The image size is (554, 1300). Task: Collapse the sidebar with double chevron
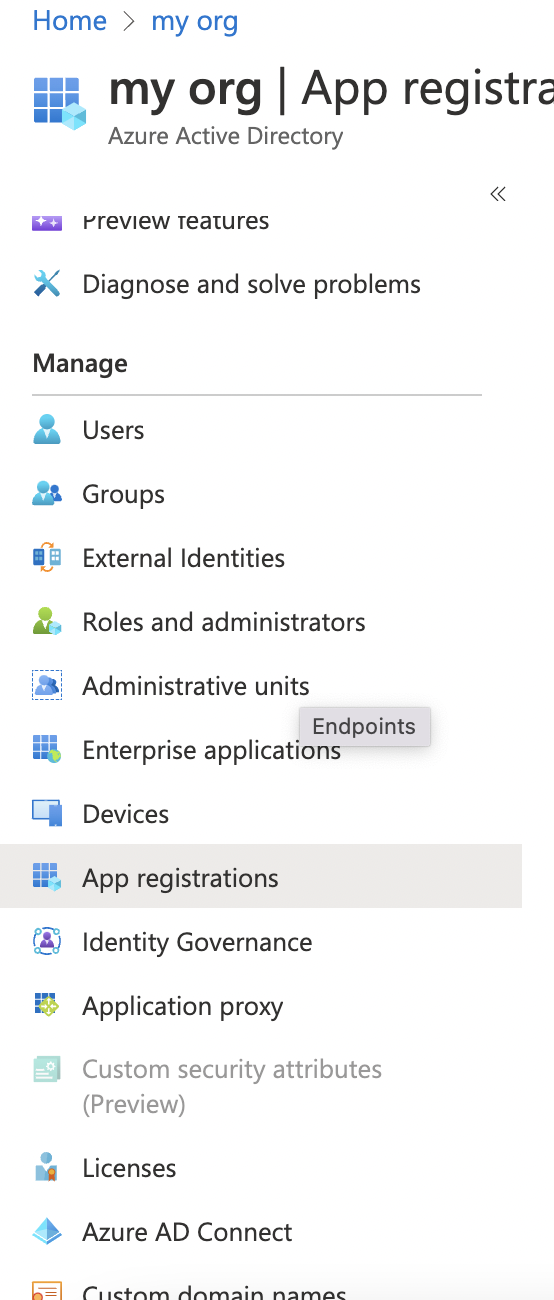coord(498,194)
